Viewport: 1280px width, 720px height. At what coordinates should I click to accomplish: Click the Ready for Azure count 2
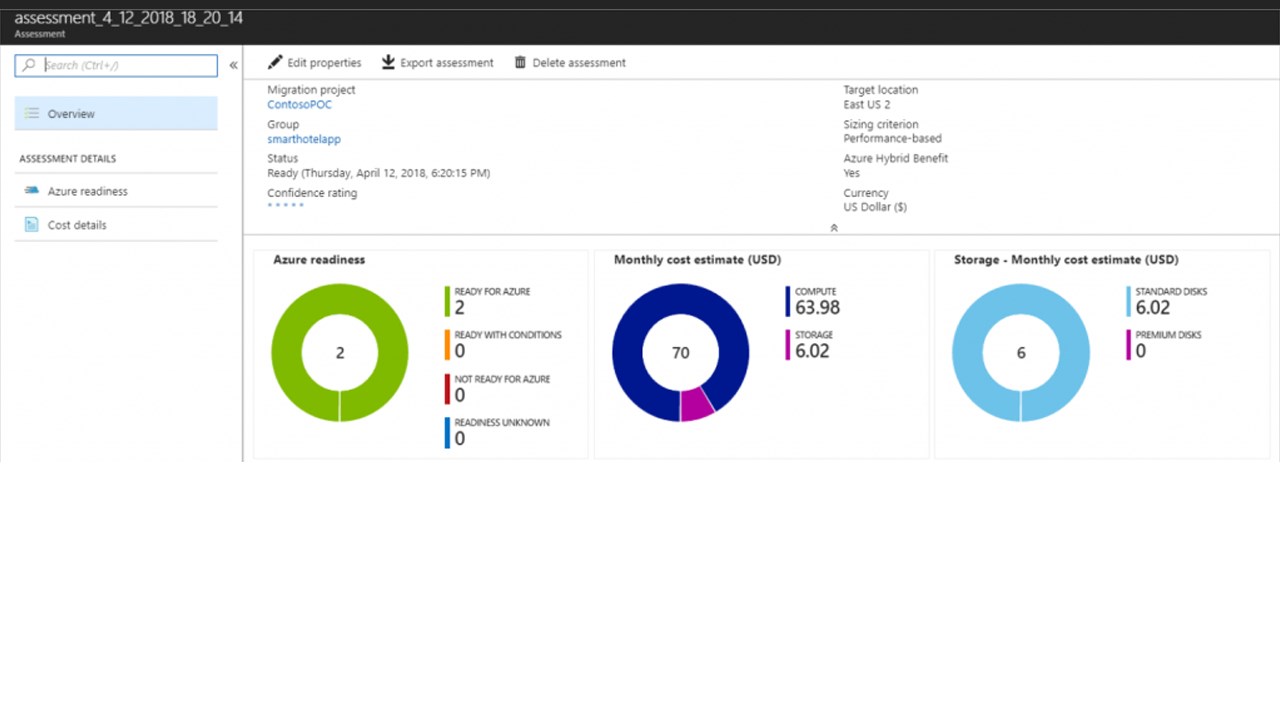pos(460,308)
